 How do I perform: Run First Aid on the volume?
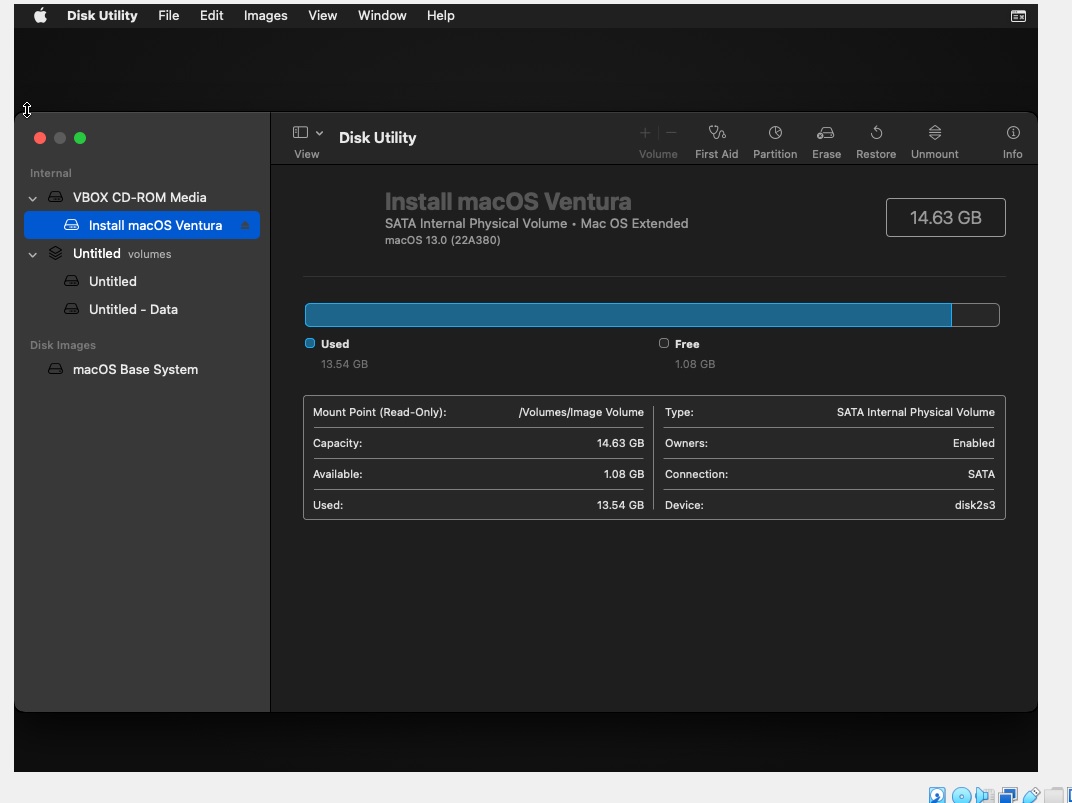(x=716, y=134)
